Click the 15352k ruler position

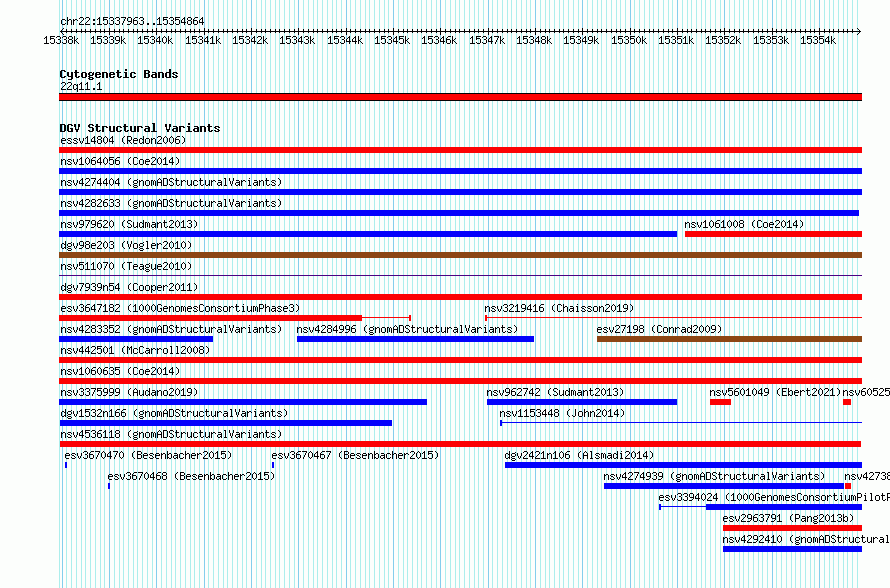tap(723, 40)
